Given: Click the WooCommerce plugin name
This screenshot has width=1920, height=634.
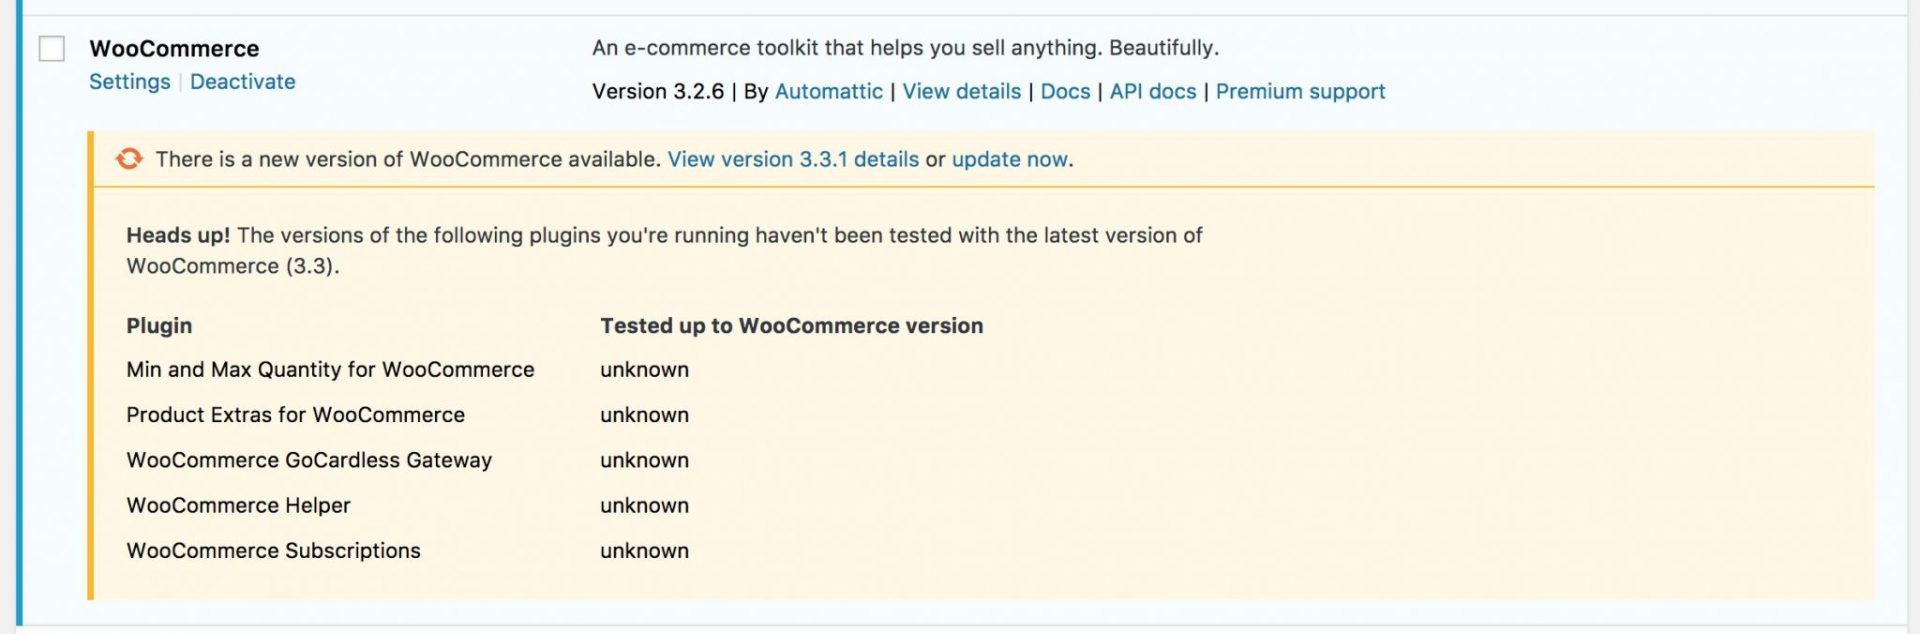Looking at the screenshot, I should pos(174,48).
